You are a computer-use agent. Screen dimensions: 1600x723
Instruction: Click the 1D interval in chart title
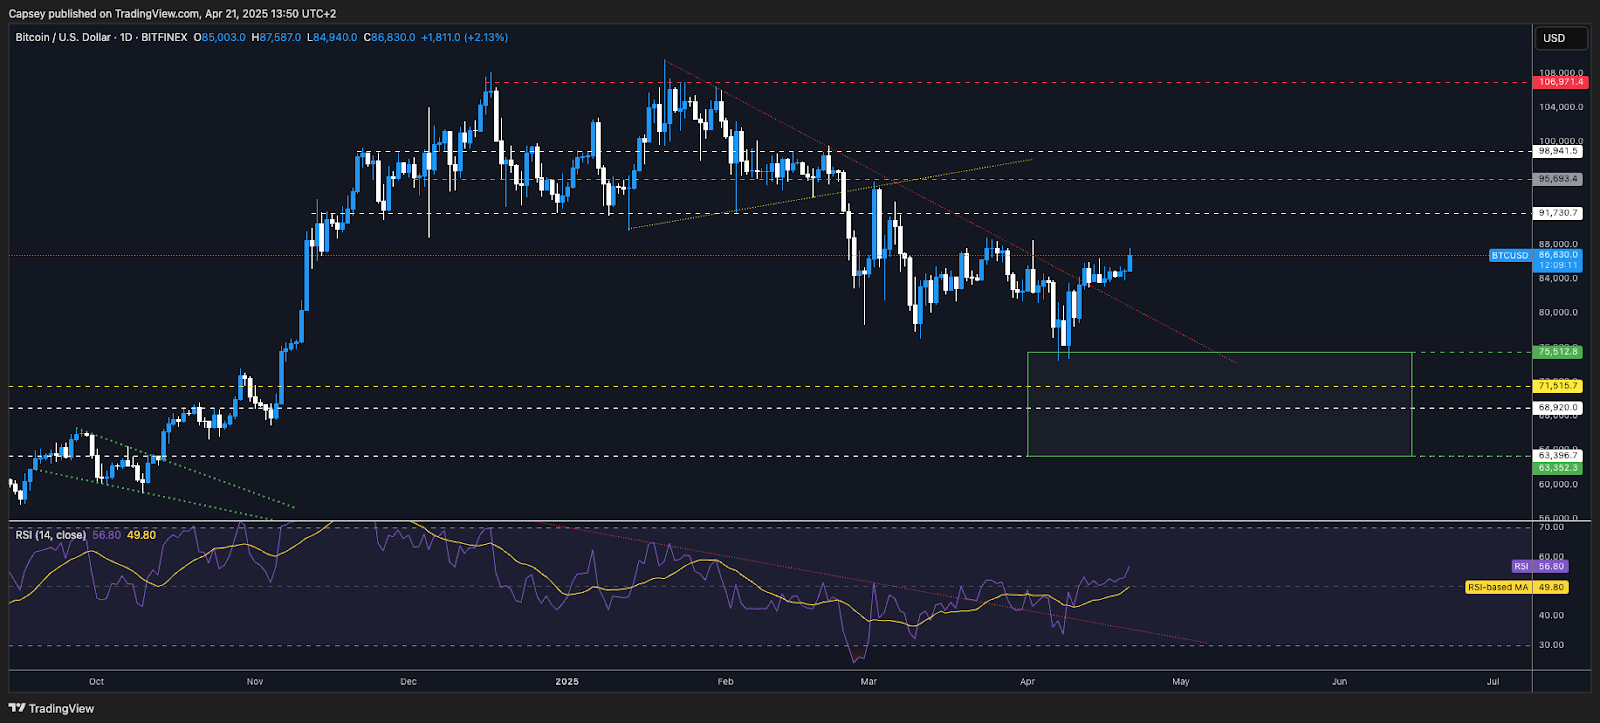(x=126, y=37)
